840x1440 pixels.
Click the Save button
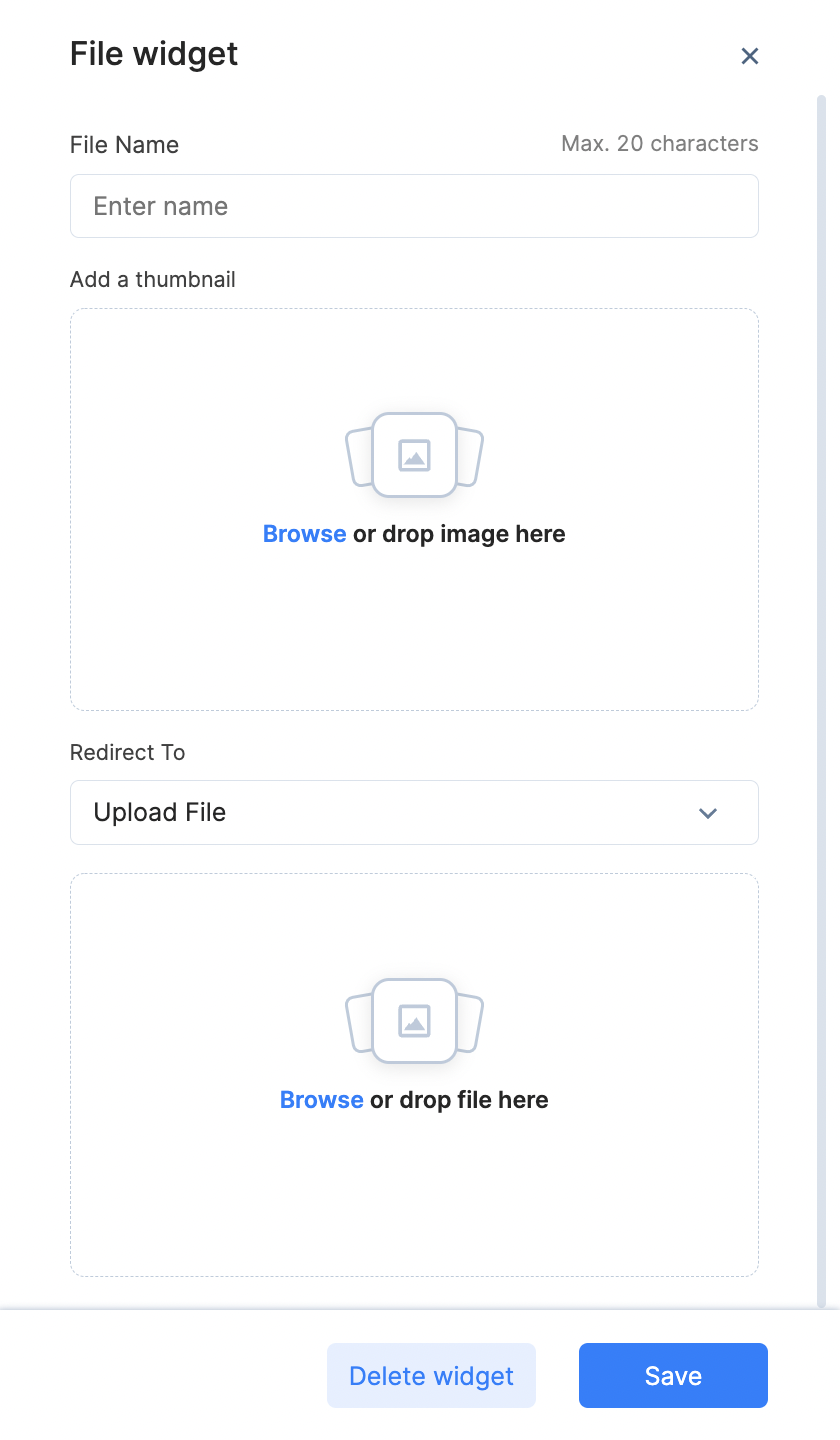(673, 1375)
